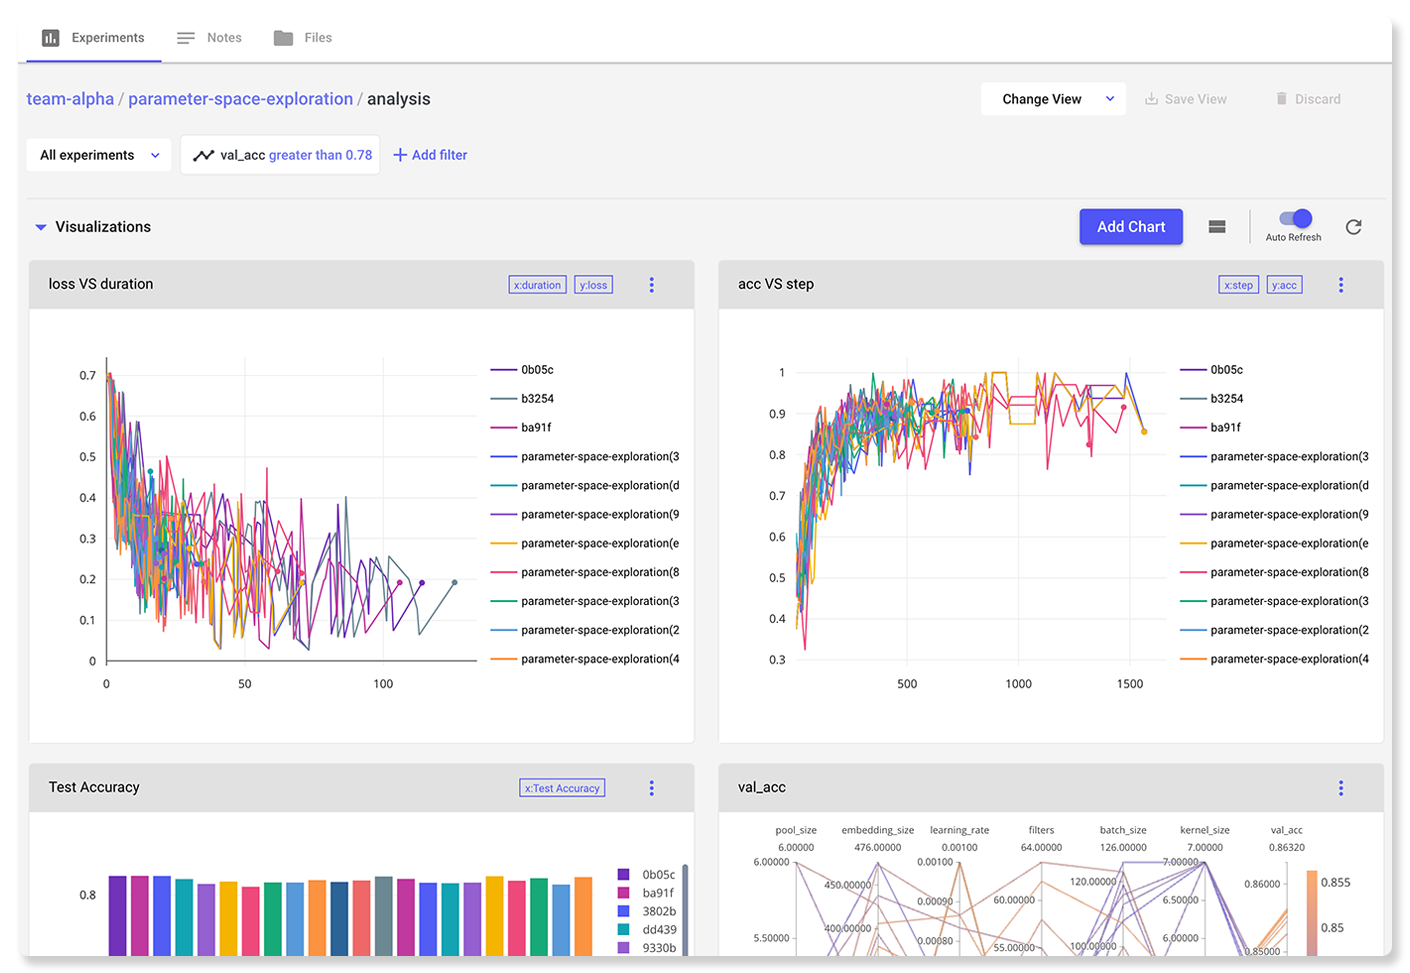
Task: Open the loss VS duration chart kebab menu
Action: click(x=652, y=285)
